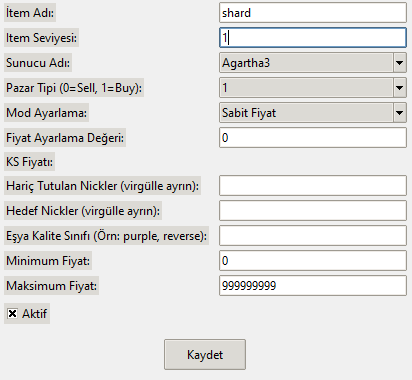Click the Mod Ayarlama label

pos(46,113)
